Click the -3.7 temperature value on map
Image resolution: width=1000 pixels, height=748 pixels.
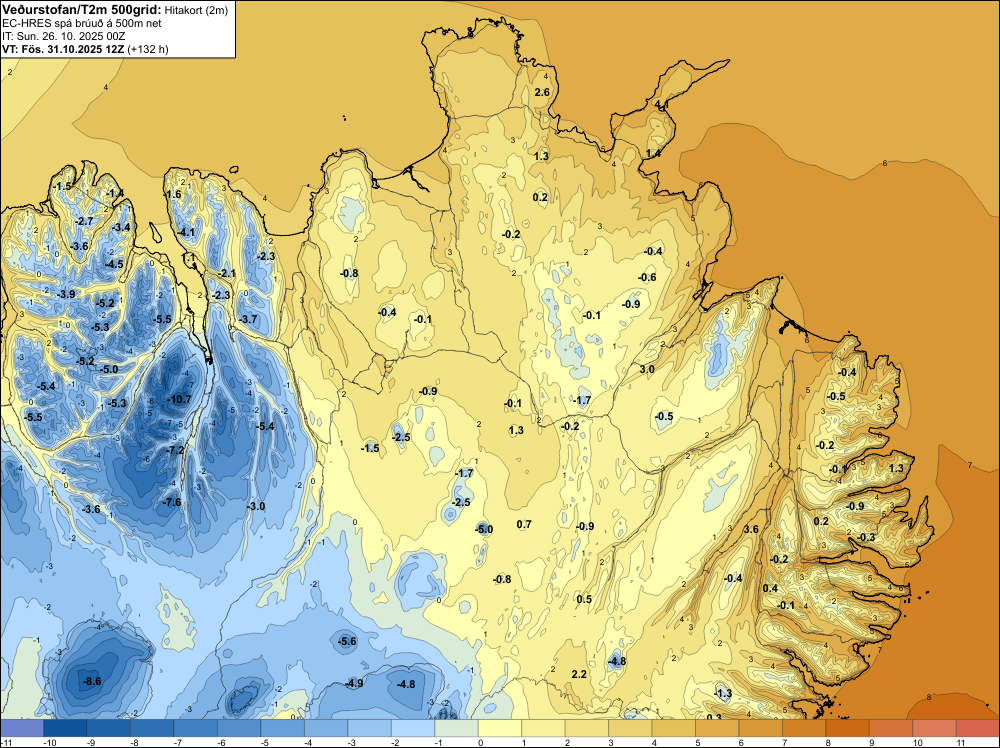[x=247, y=319]
